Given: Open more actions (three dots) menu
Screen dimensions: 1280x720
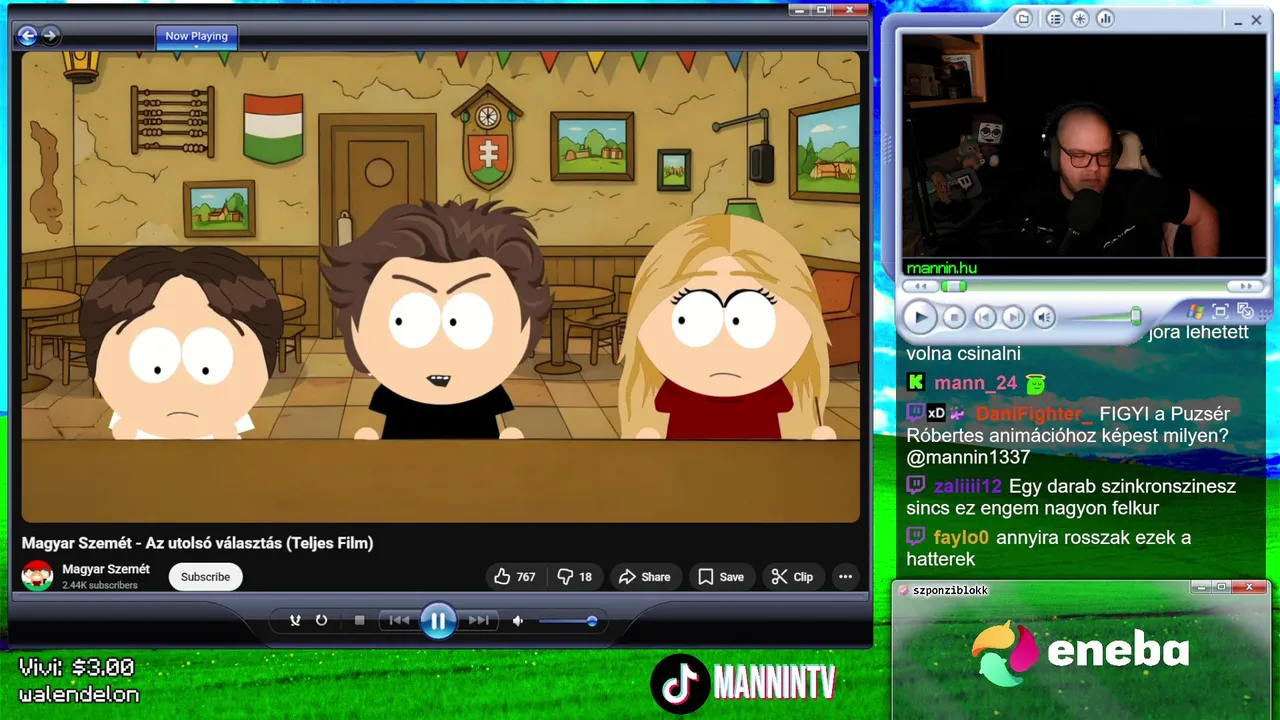Looking at the screenshot, I should coord(845,577).
